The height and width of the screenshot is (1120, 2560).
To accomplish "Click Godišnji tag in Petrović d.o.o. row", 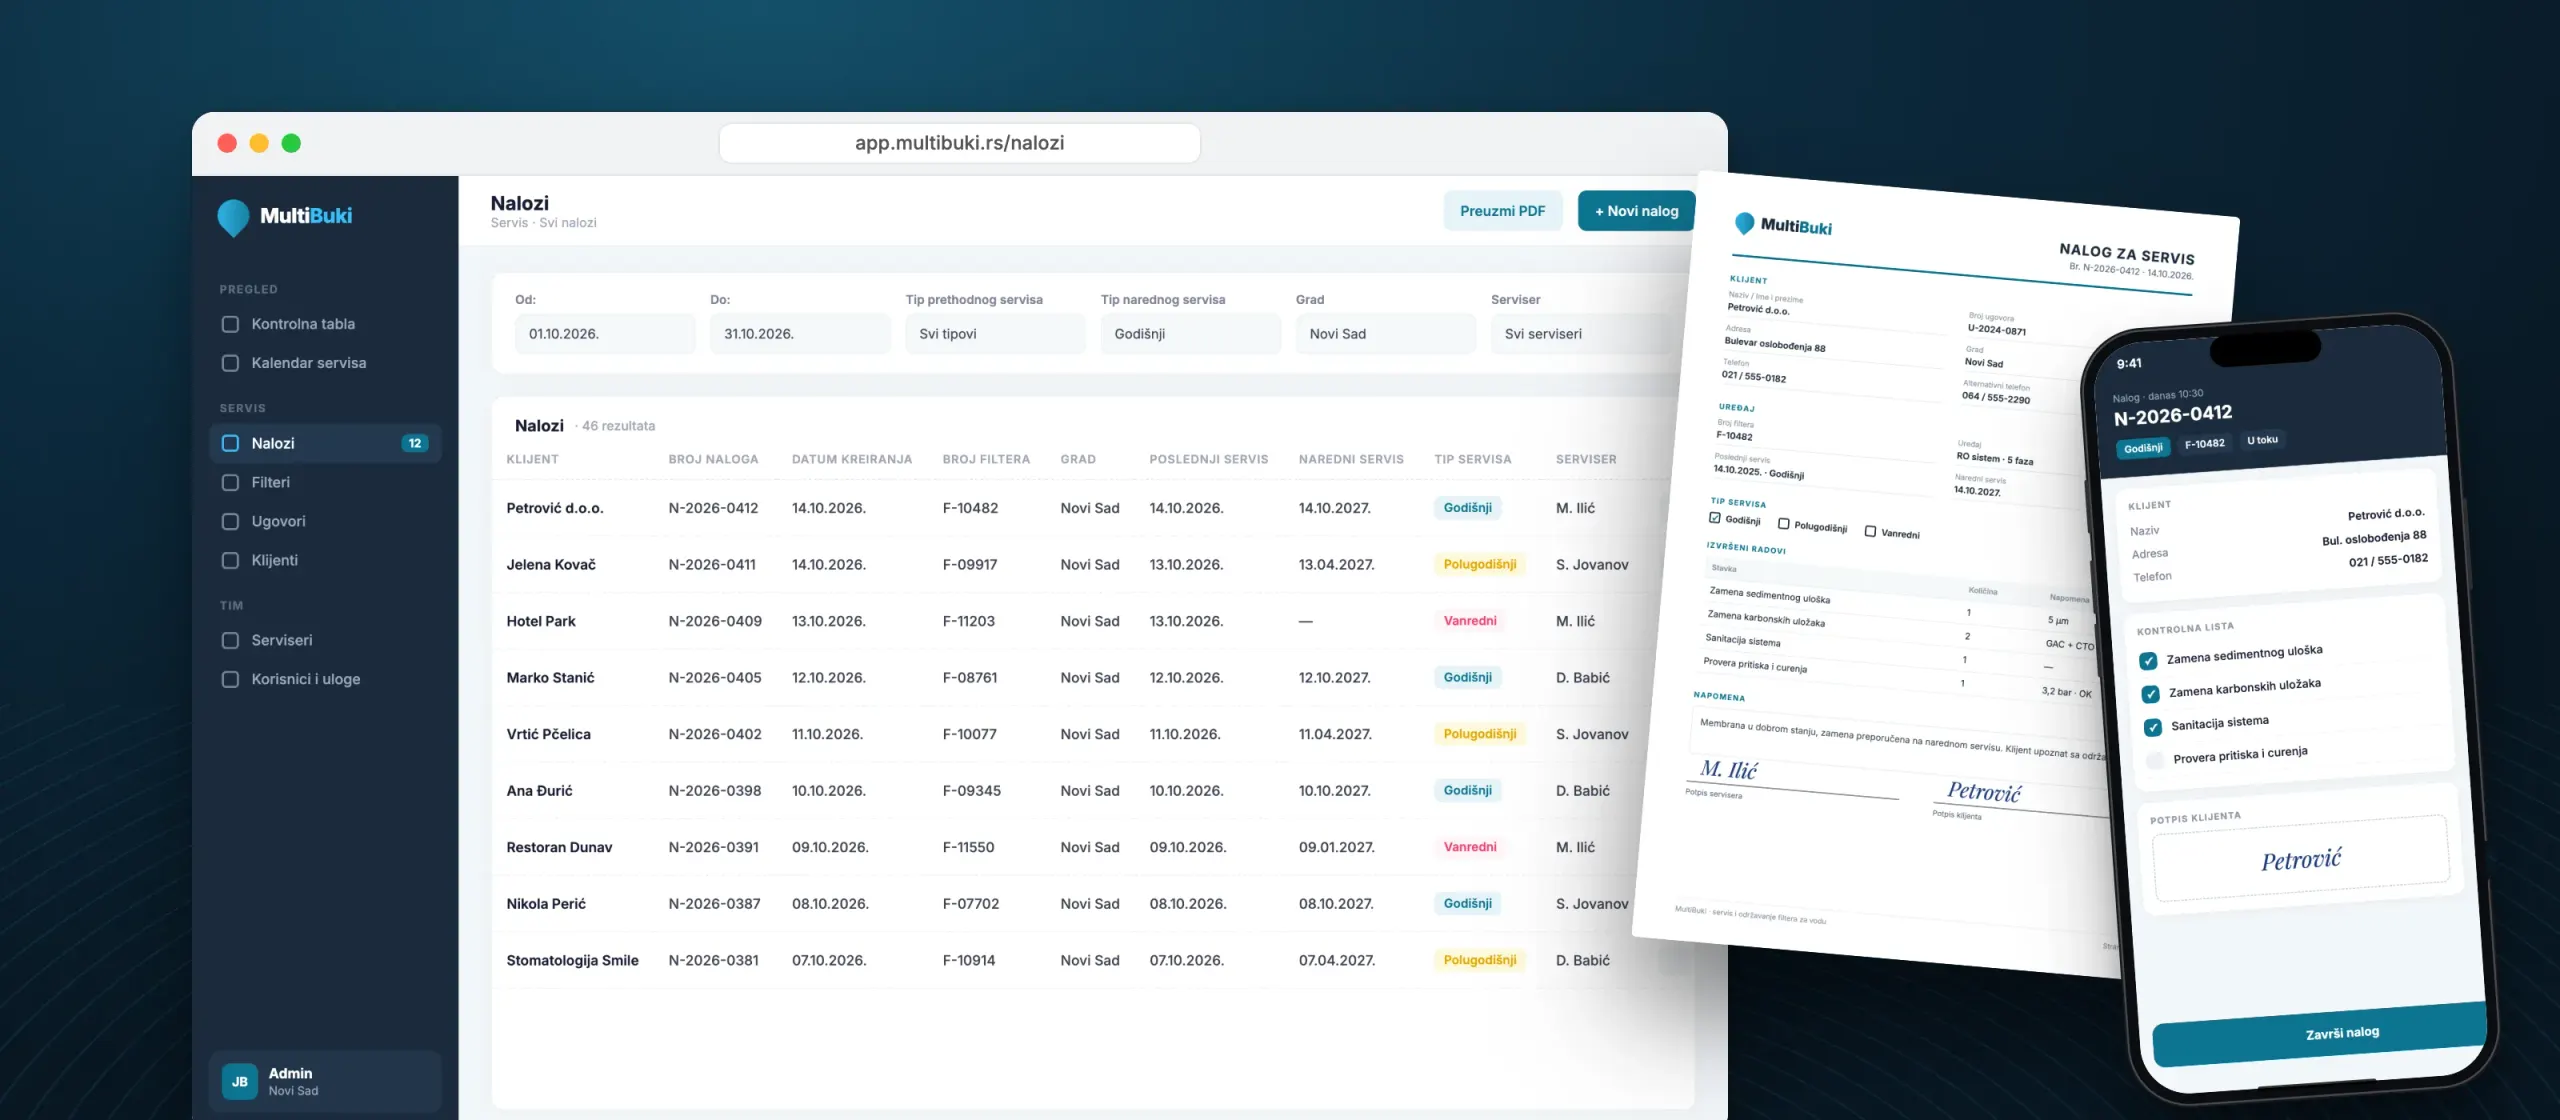I will pos(1467,508).
